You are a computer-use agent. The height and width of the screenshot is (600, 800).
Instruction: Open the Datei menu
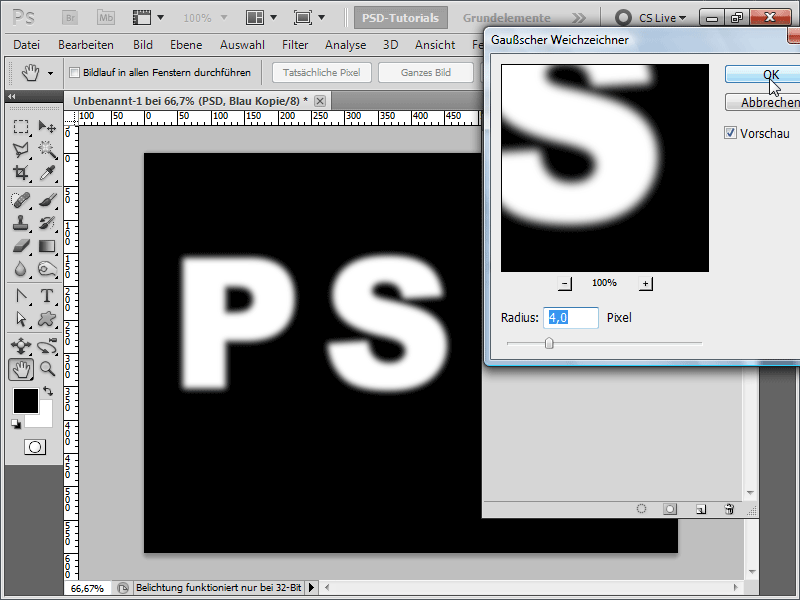tap(27, 45)
